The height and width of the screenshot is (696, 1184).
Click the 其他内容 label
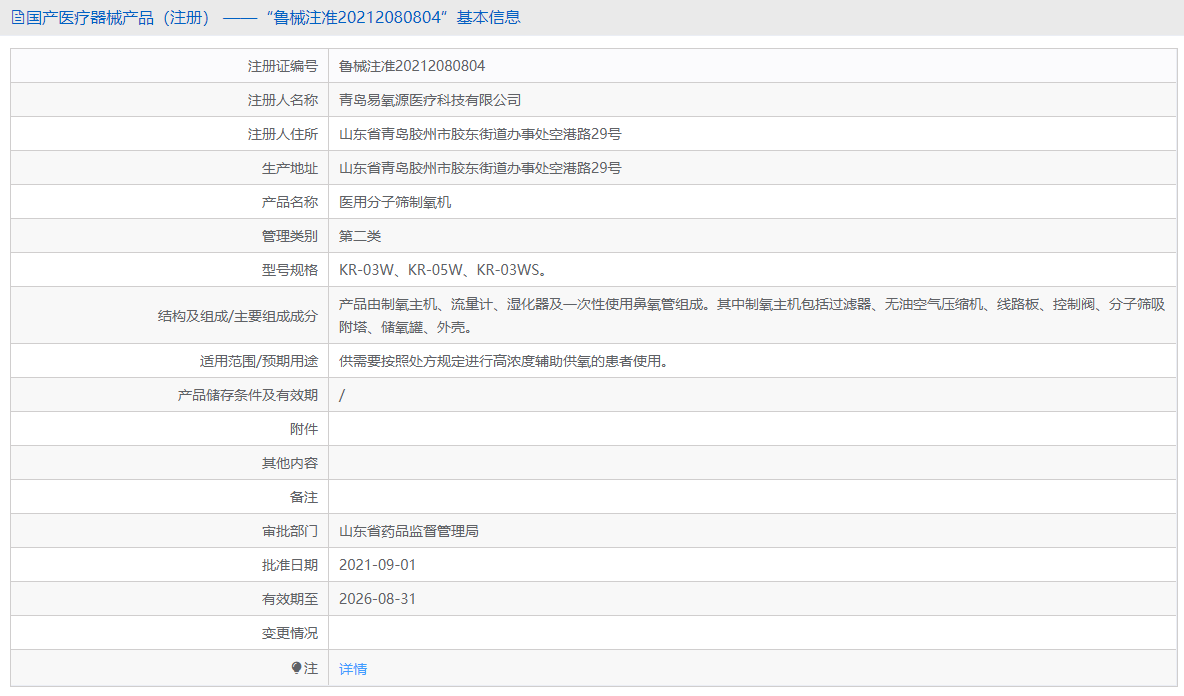(x=290, y=463)
